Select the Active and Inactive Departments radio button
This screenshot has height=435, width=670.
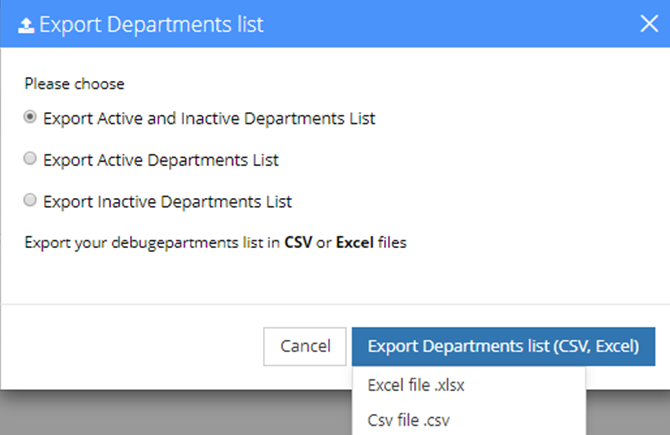click(31, 117)
